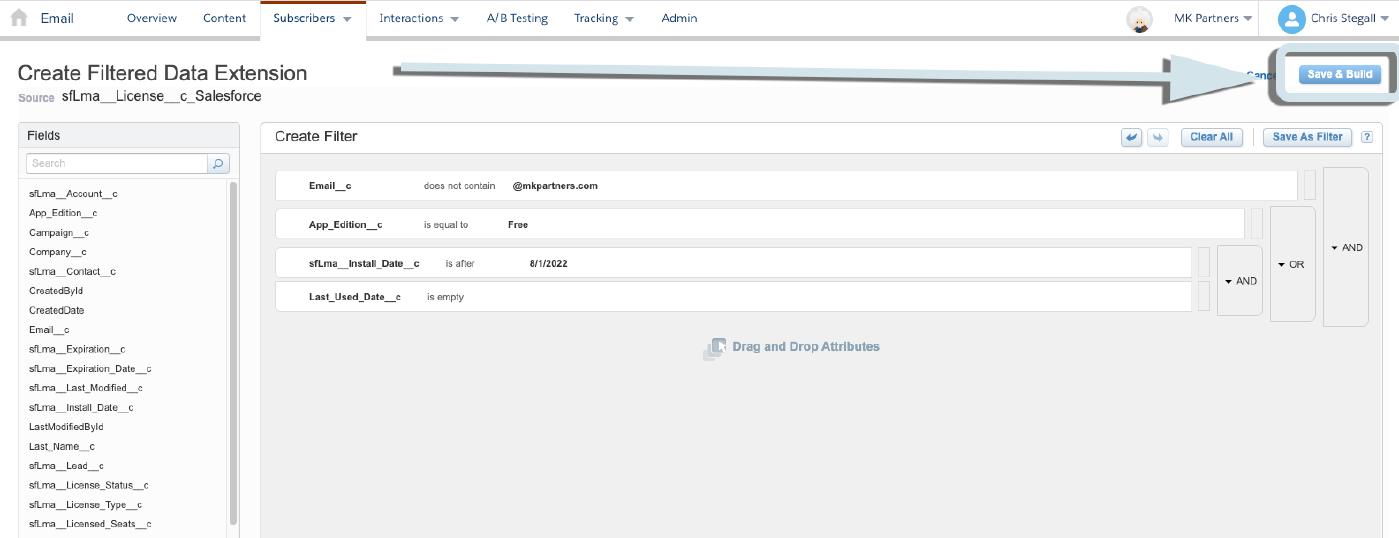Click the Drag and Drop Attributes icon
Viewport: 1399px width, 538px height.
[x=714, y=348]
